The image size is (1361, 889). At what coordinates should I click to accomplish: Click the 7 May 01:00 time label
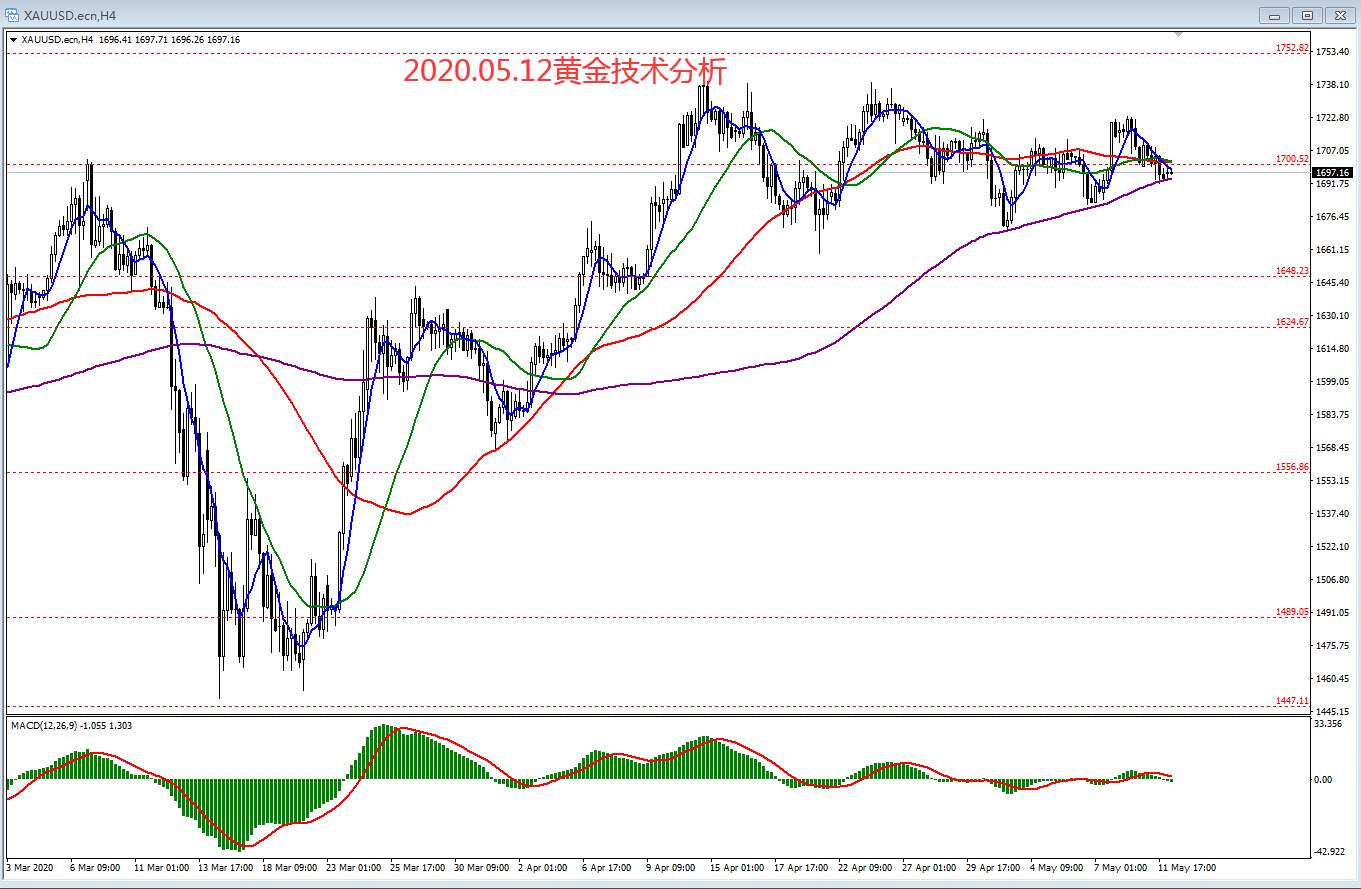click(1120, 868)
